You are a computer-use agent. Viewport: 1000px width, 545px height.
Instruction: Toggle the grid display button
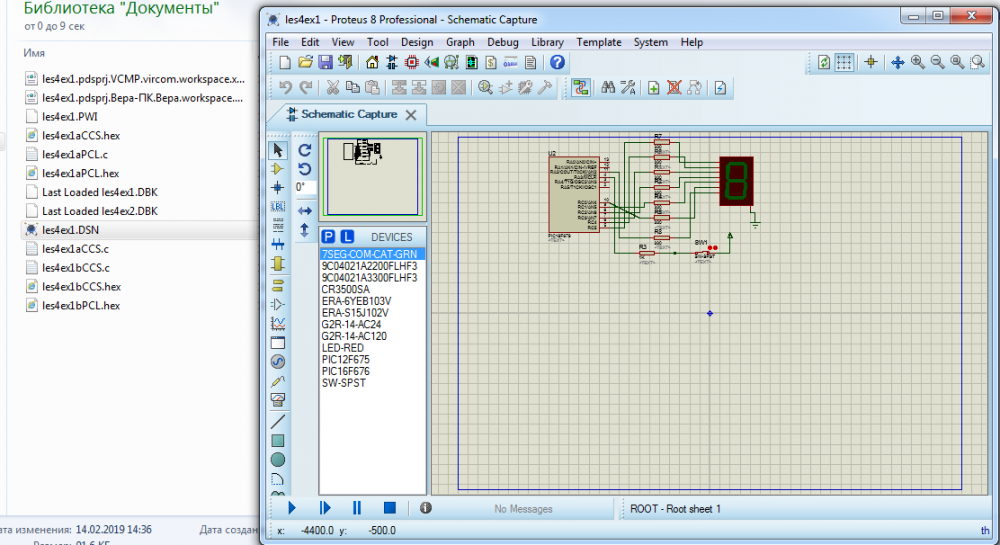tap(845, 62)
